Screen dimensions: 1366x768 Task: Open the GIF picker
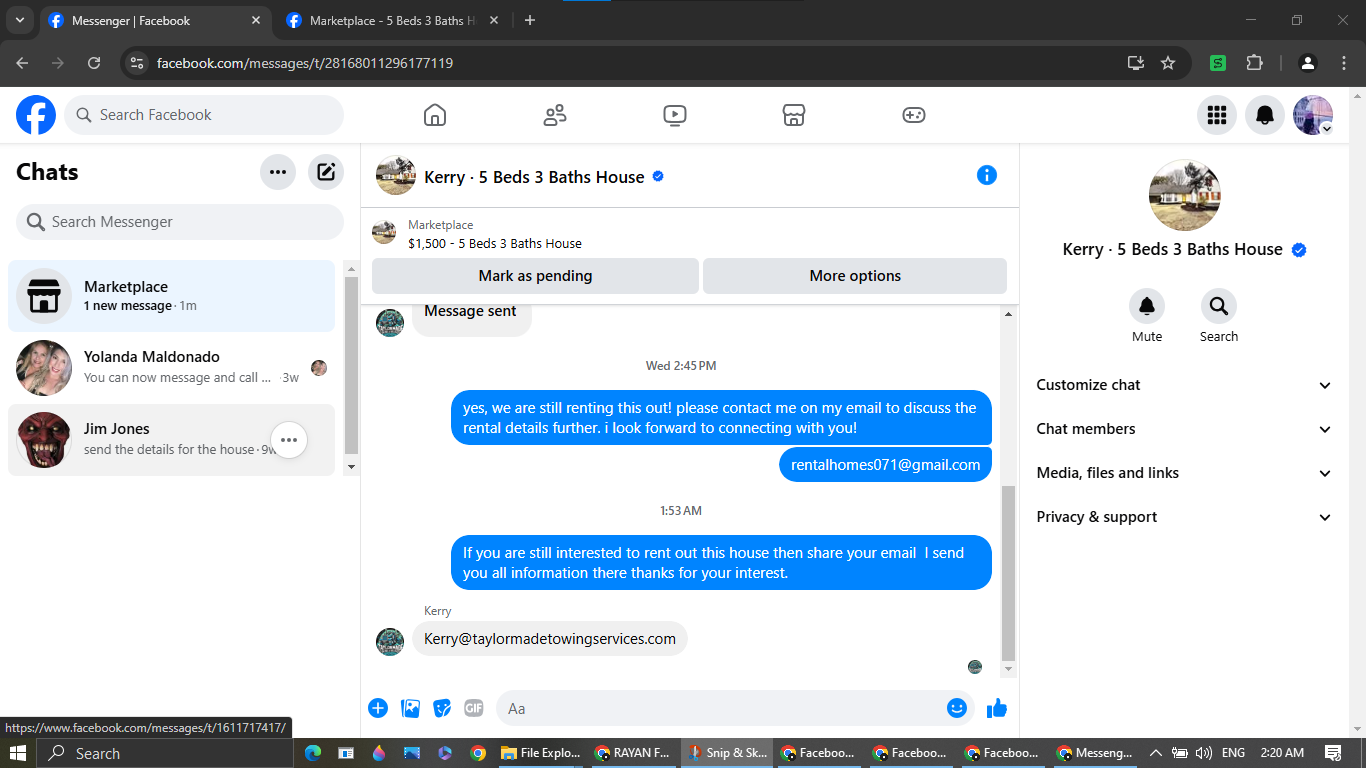click(474, 708)
